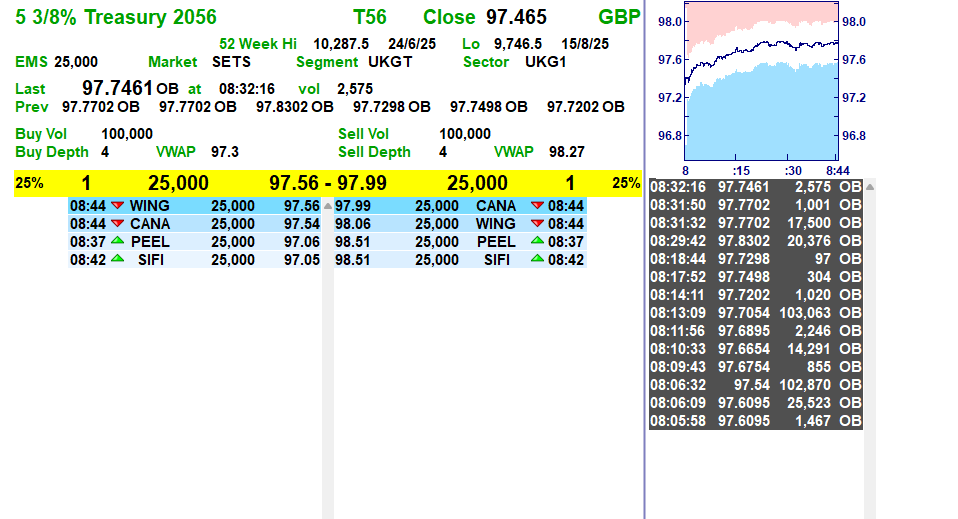
Task: Select the 08:10:33 trade at 97.6654
Action: click(756, 349)
